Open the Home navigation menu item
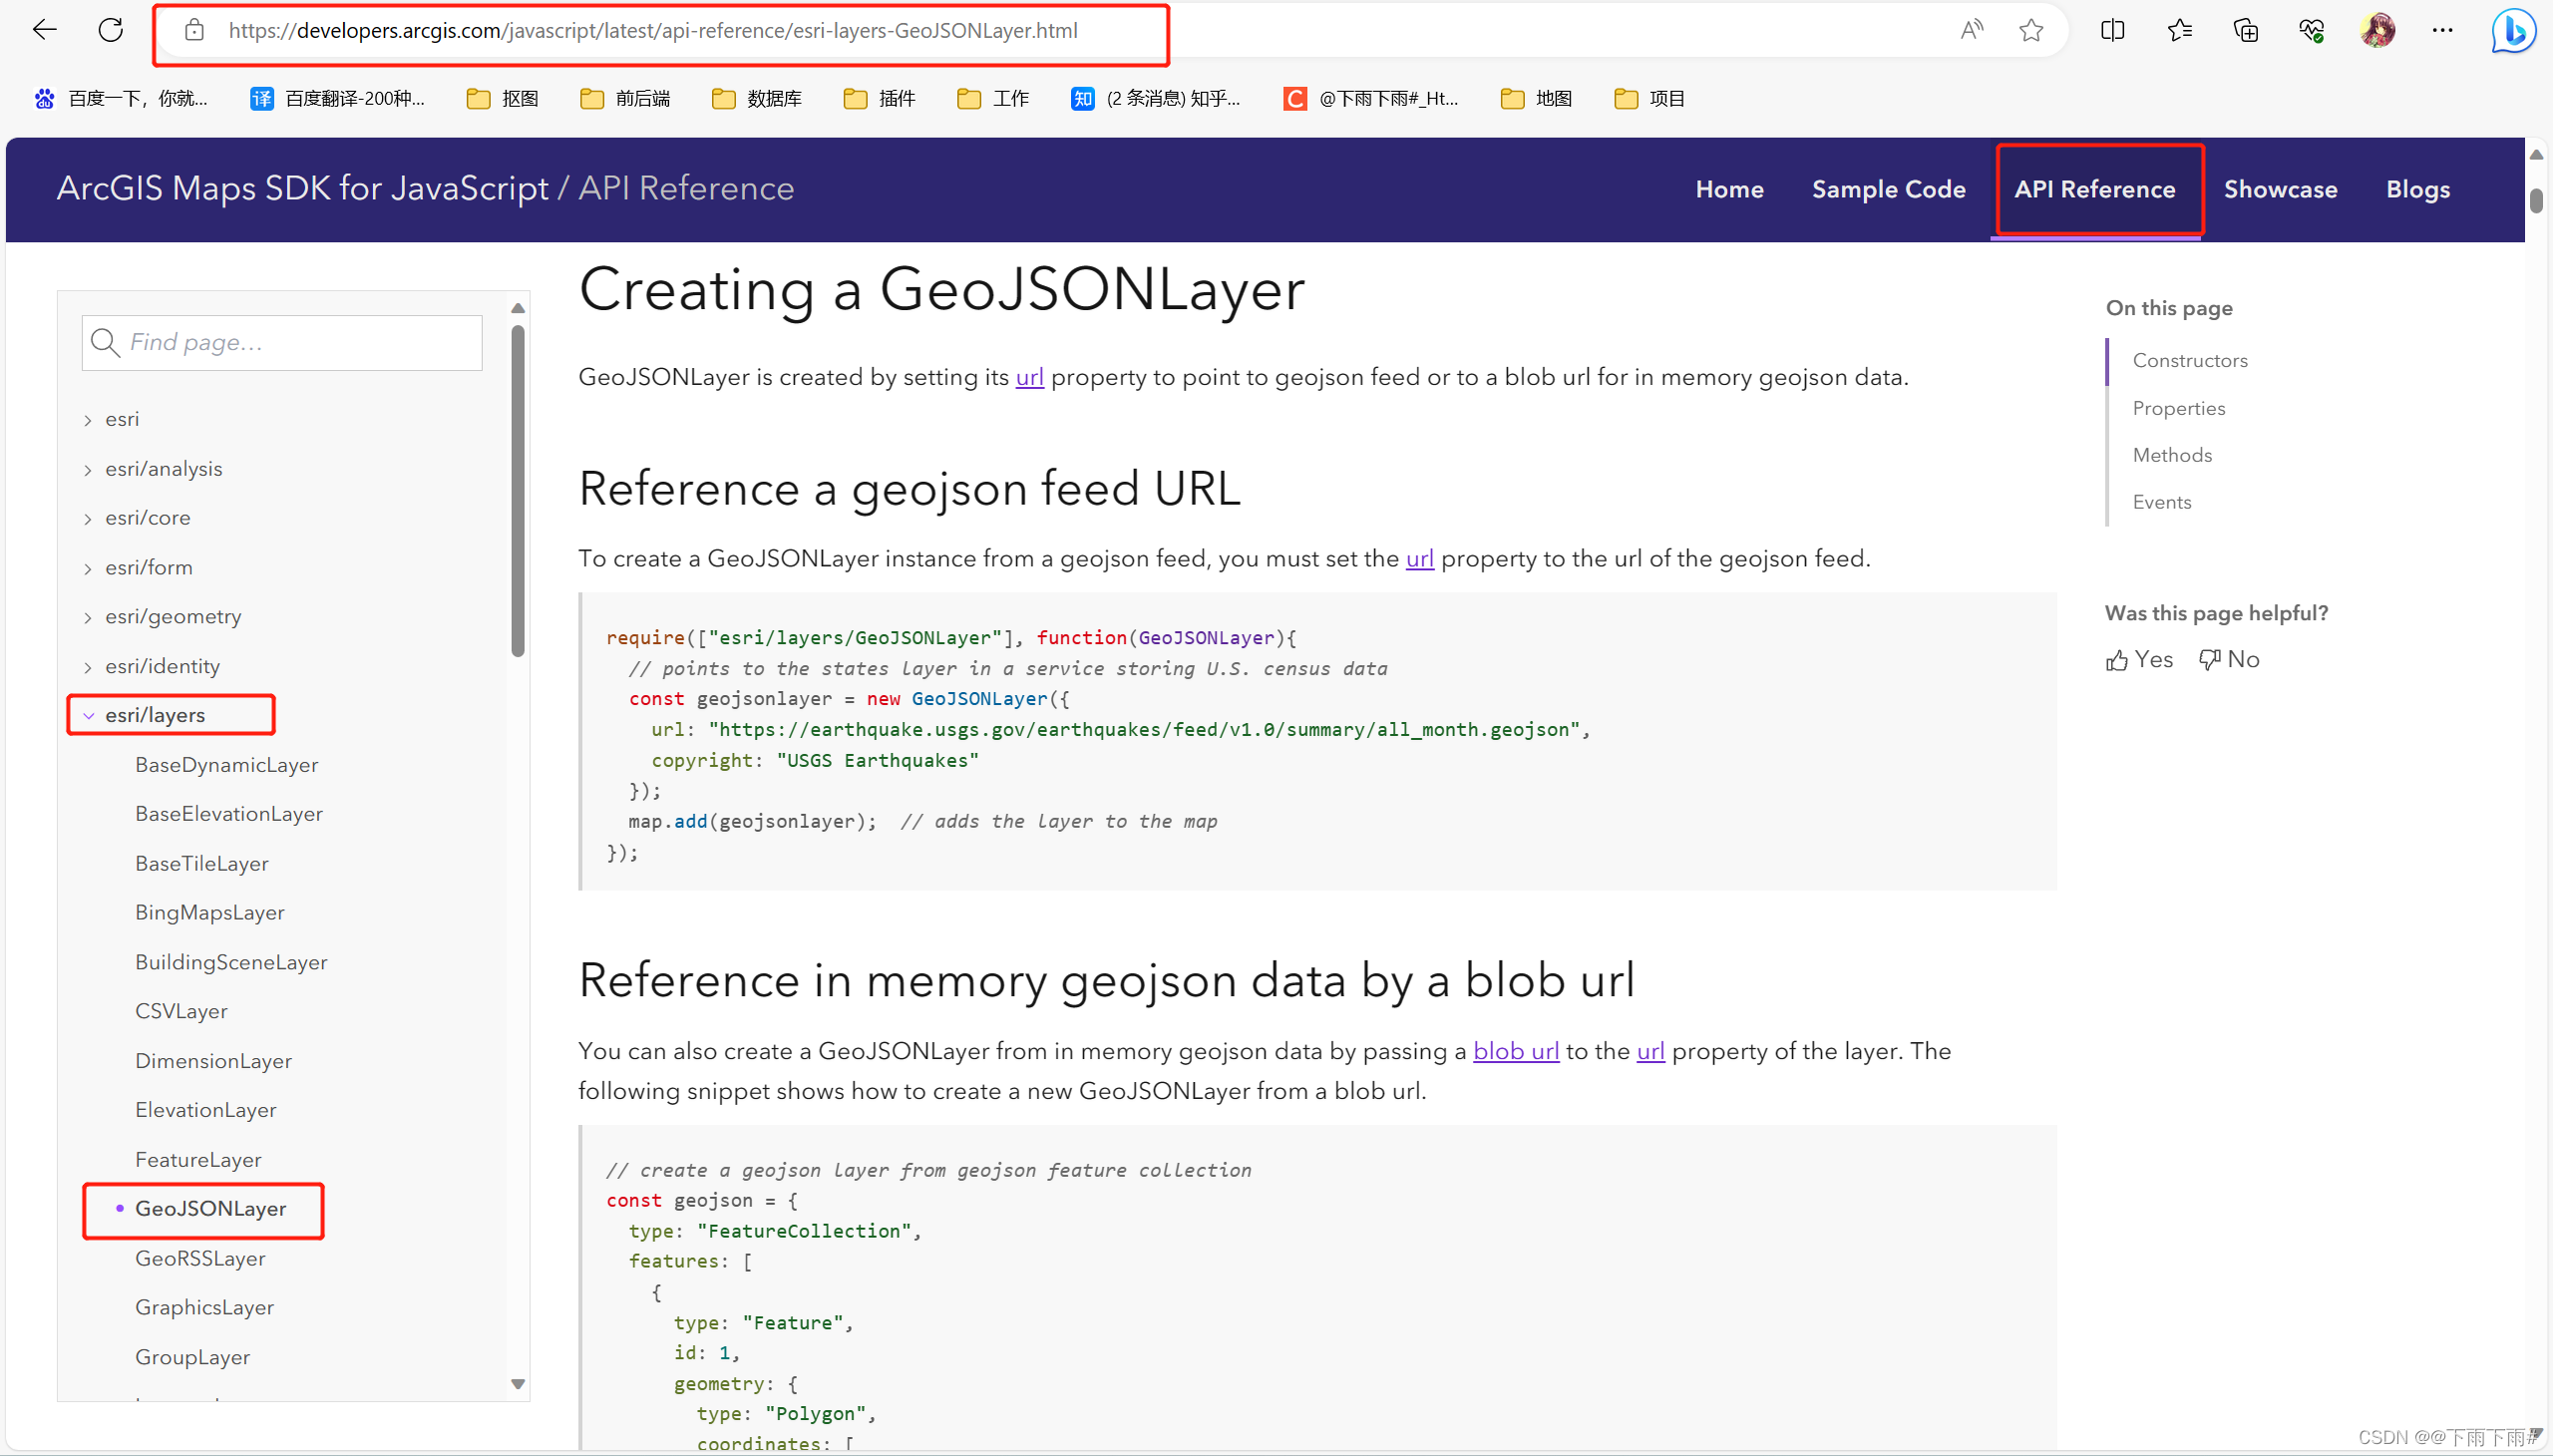Viewport: 2553px width, 1456px height. [1729, 189]
